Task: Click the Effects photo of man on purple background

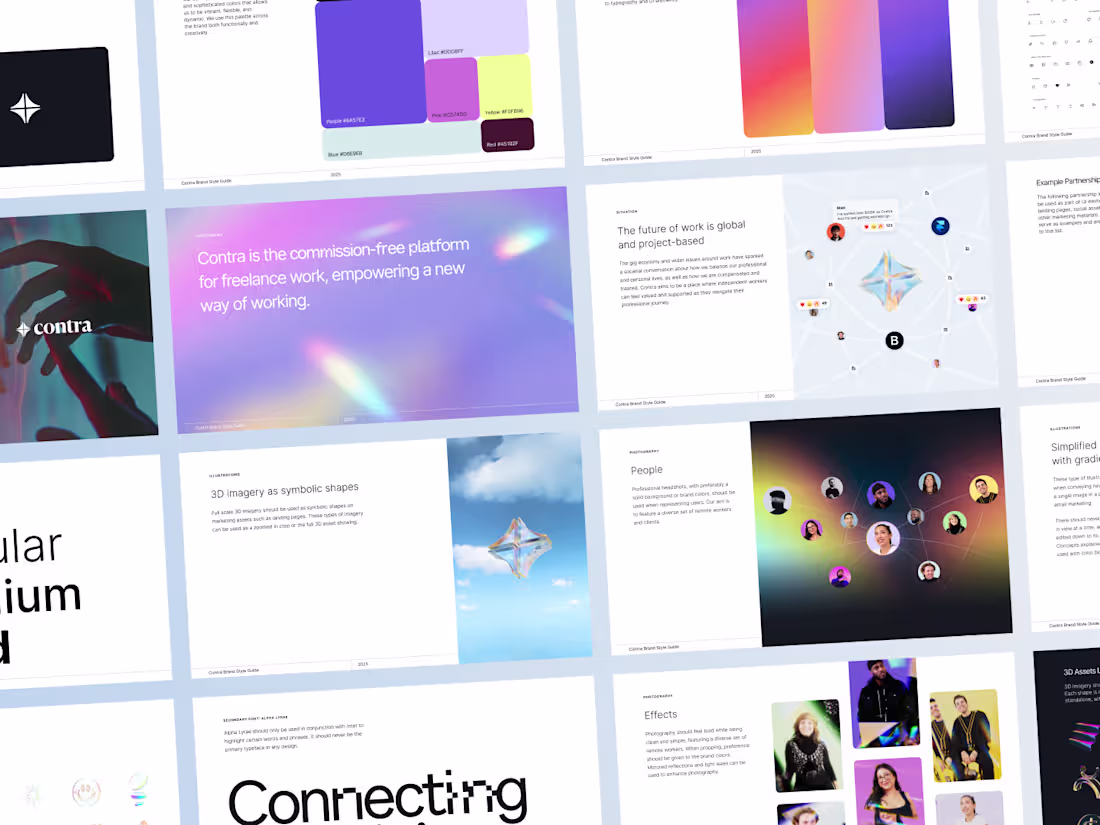Action: click(884, 702)
